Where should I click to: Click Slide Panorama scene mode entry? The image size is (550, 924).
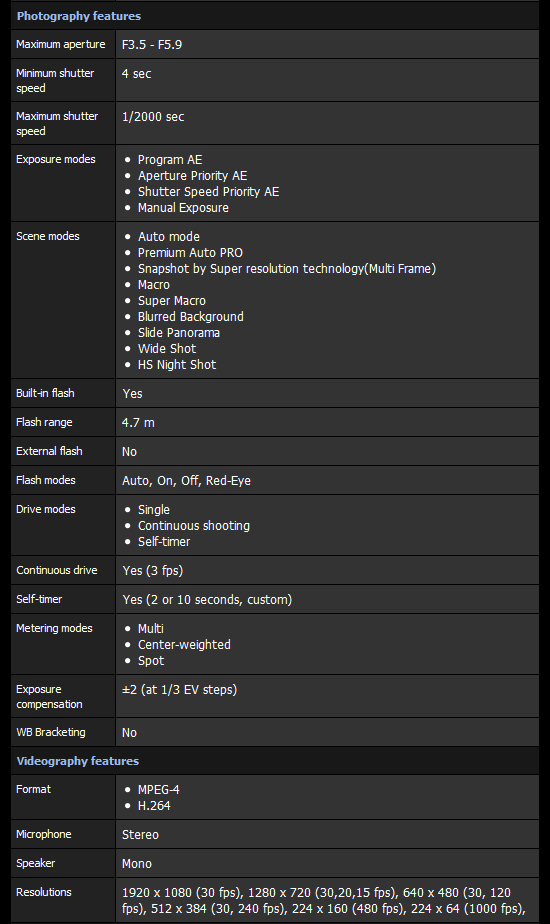pyautogui.click(x=179, y=332)
